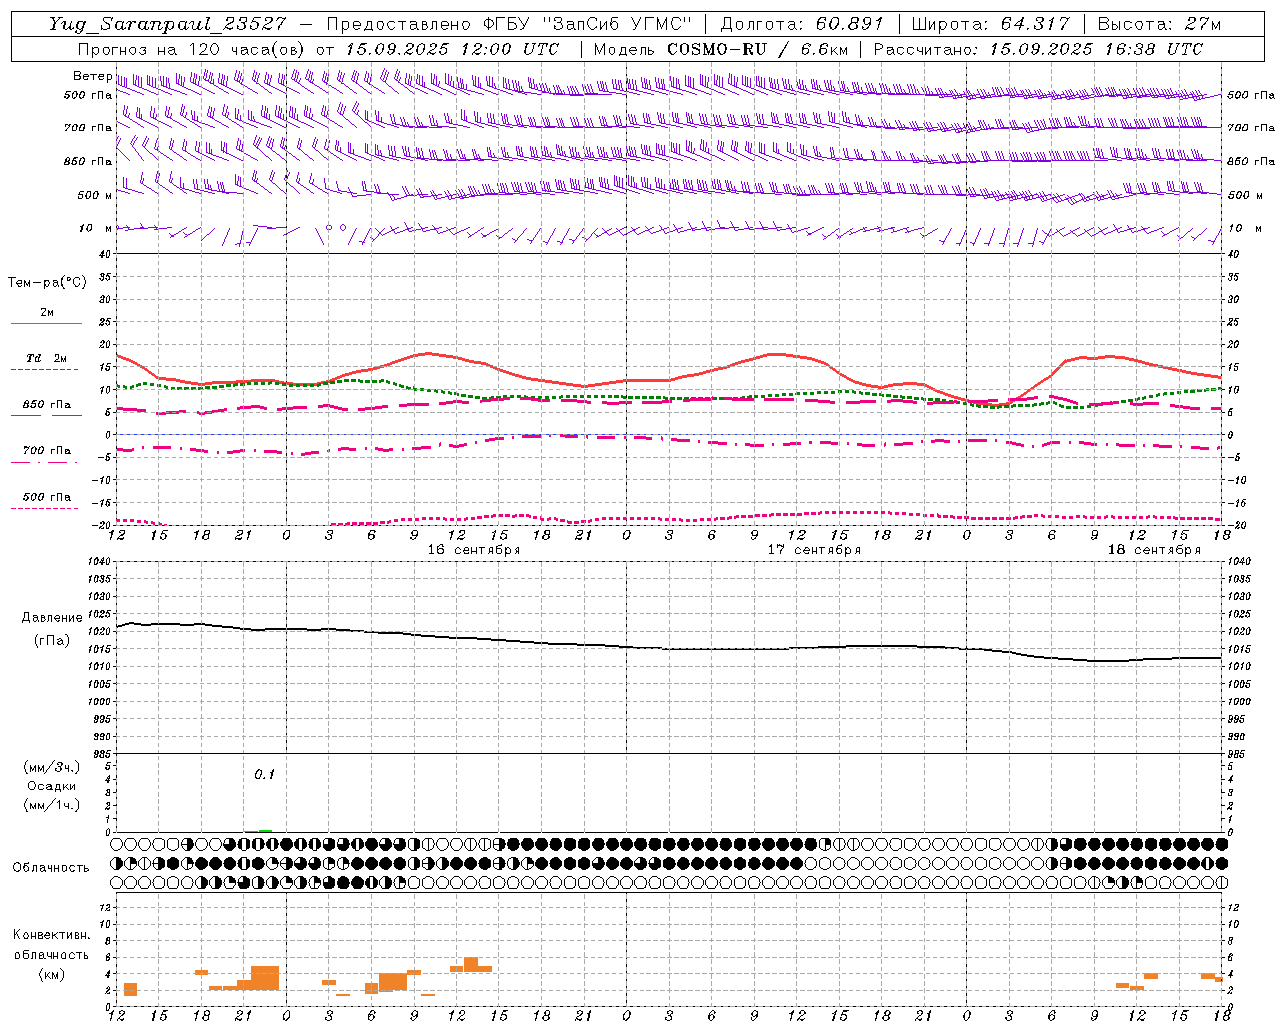The height and width of the screenshot is (1024, 1280).
Task: Click the model name COSMO-RU / 6.6км
Action: click(x=757, y=49)
